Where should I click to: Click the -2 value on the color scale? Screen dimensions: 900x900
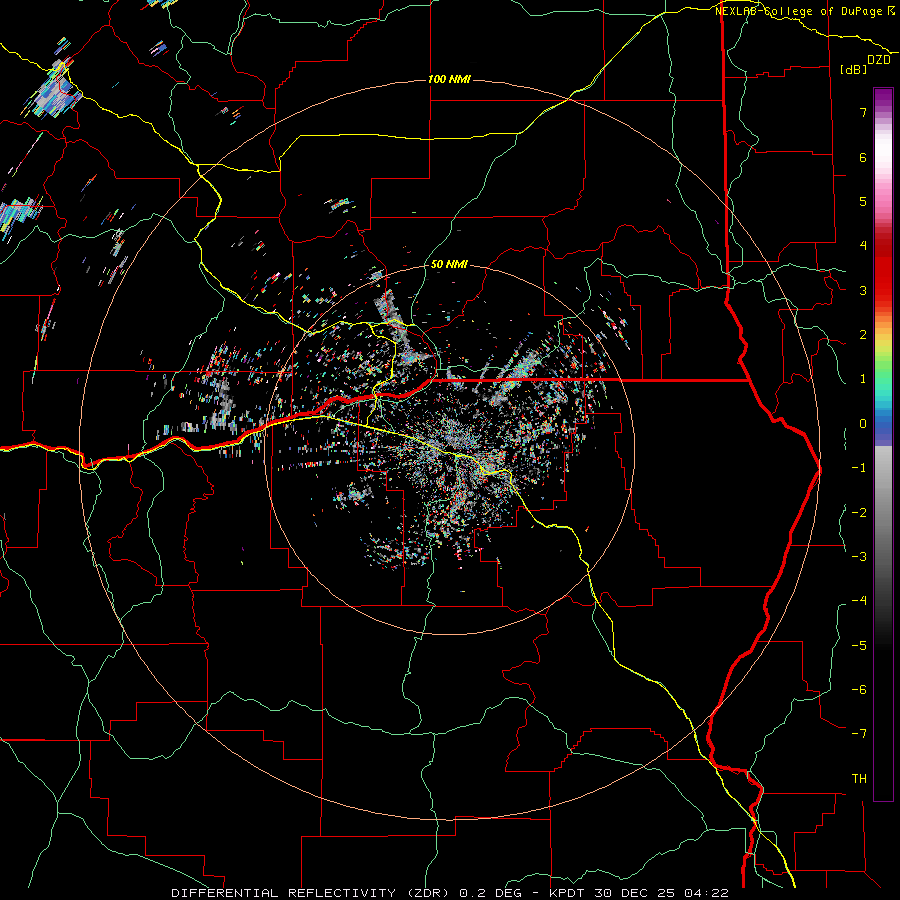(859, 513)
